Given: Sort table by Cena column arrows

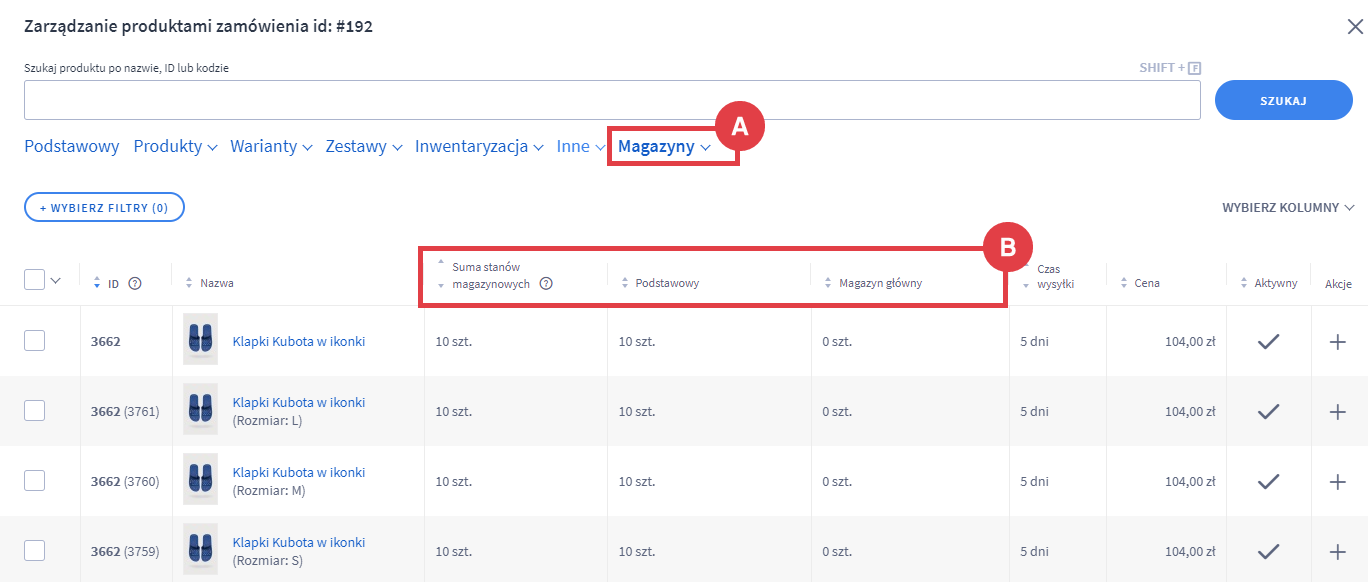Looking at the screenshot, I should click(x=1124, y=283).
